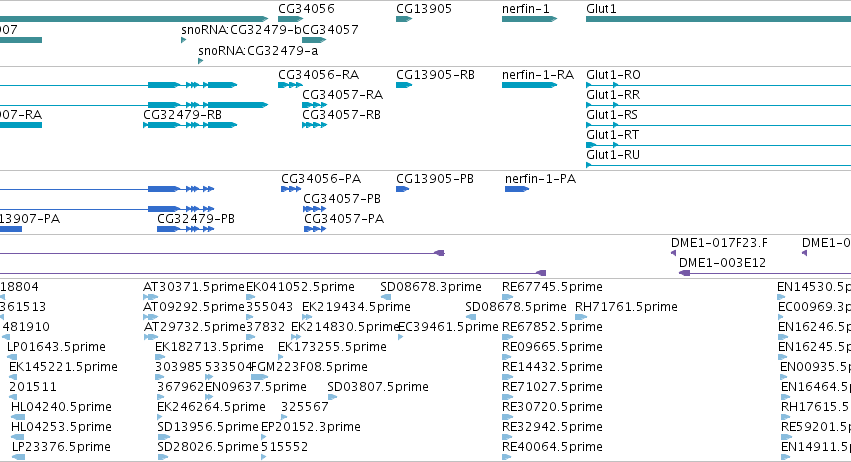
Task: Select protein CG34057-PB label
Action: tap(342, 199)
